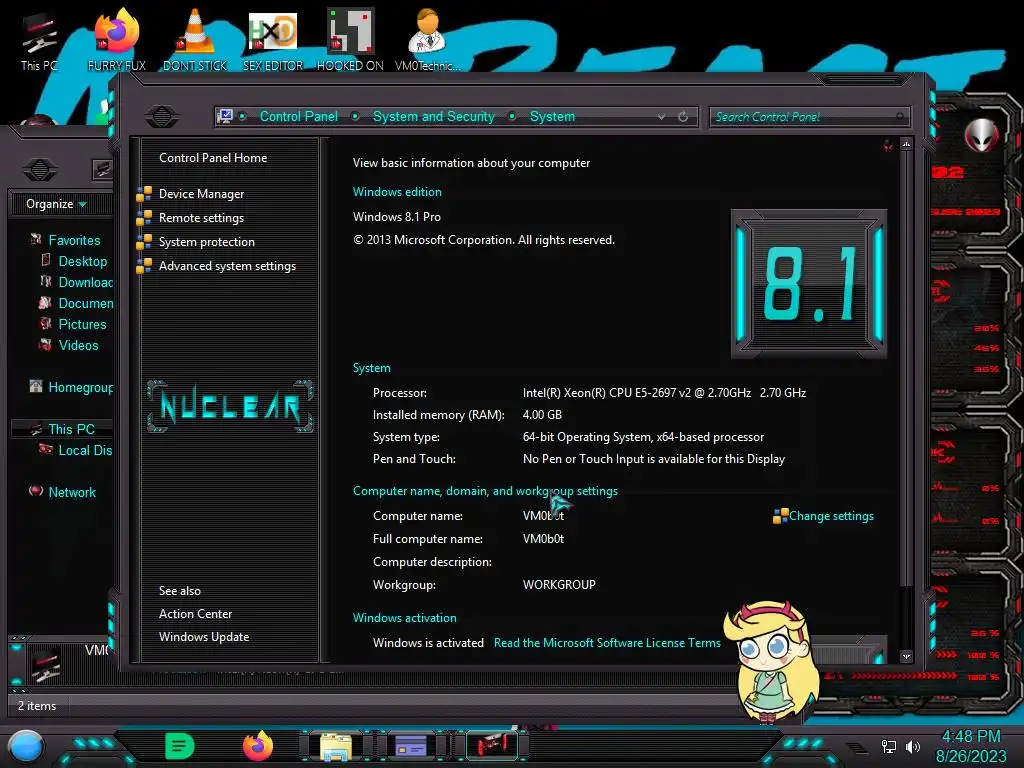This screenshot has width=1024, height=768.
Task: Click back button in Explorer window
Action: (40, 170)
